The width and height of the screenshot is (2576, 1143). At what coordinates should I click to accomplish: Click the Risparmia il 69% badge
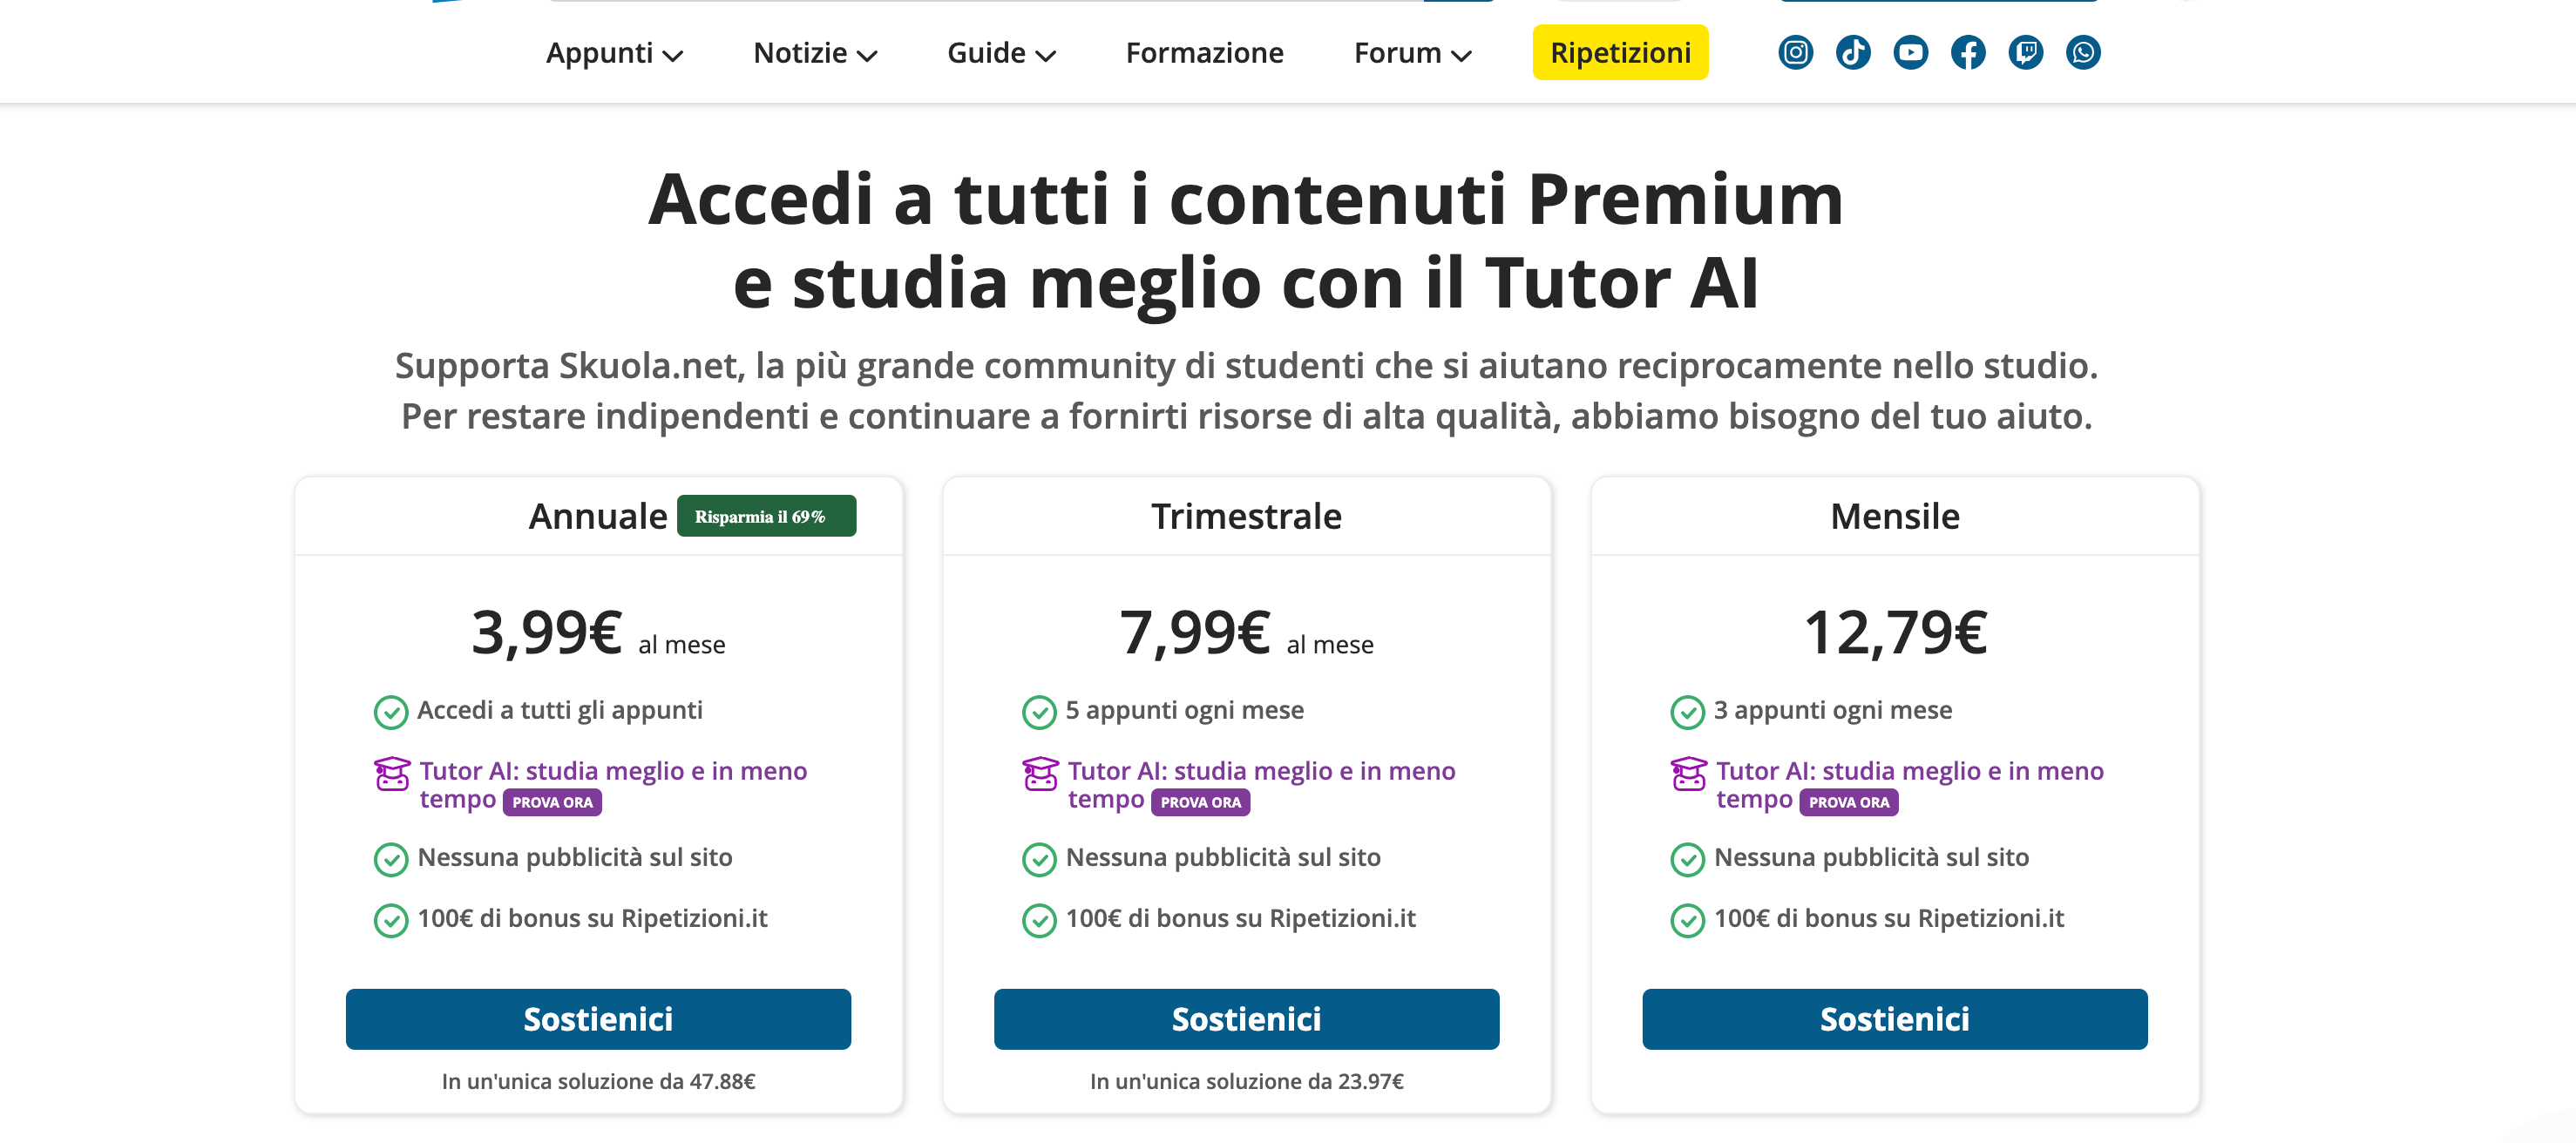click(766, 516)
